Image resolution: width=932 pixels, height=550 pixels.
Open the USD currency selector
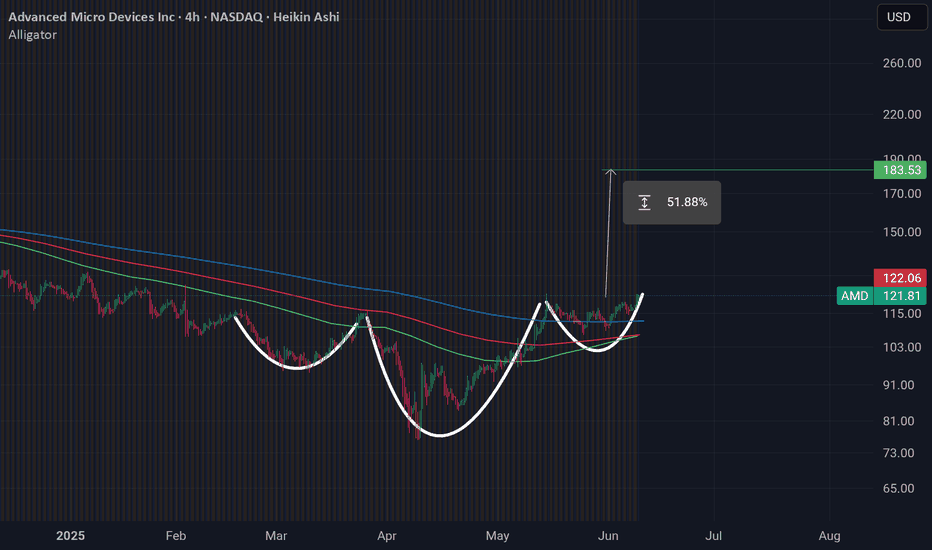point(901,17)
